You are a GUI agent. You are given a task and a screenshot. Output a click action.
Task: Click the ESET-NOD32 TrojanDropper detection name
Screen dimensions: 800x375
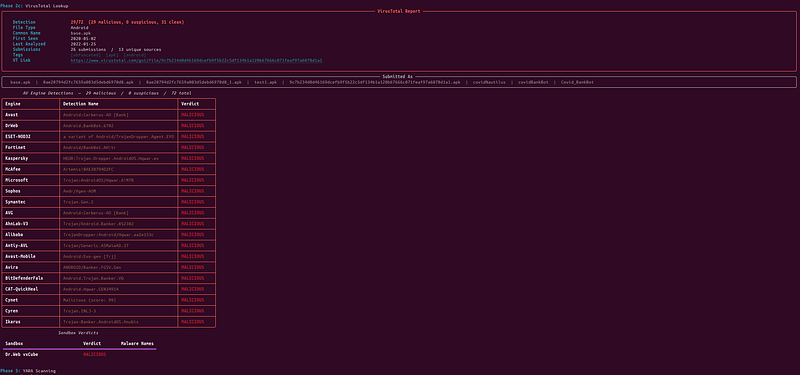coord(118,136)
